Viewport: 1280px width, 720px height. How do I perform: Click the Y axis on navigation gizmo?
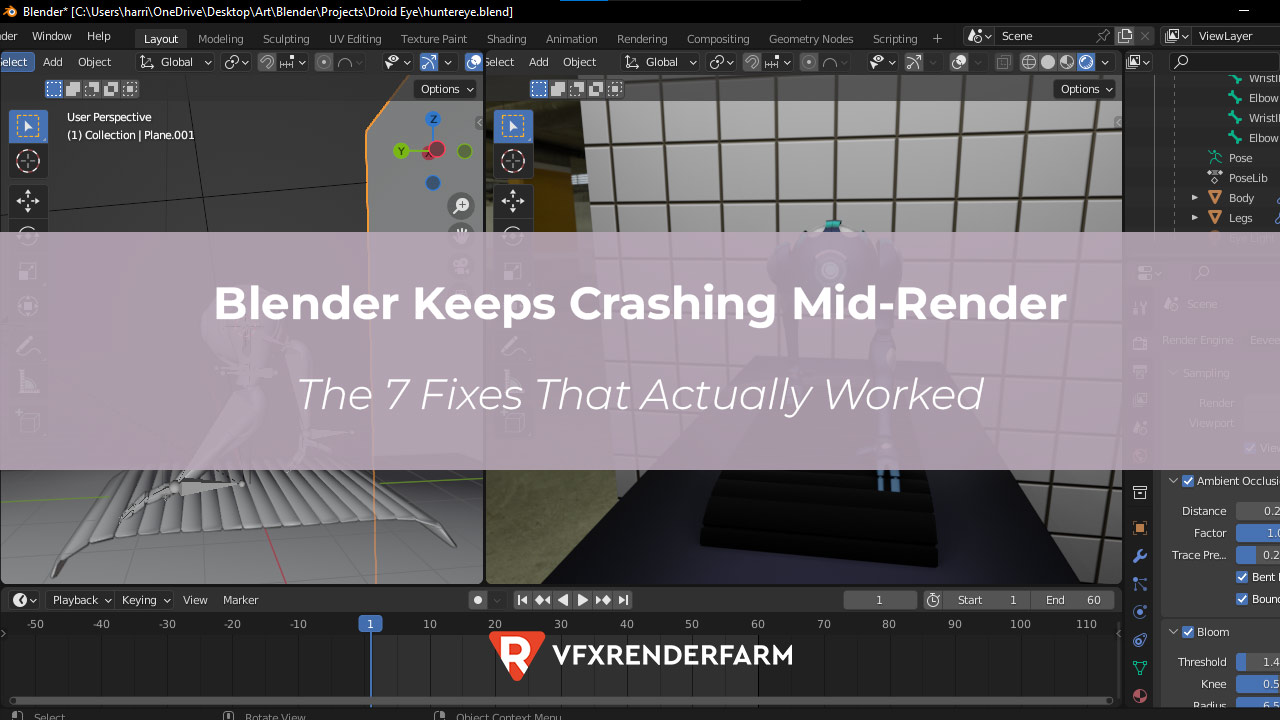(x=401, y=152)
